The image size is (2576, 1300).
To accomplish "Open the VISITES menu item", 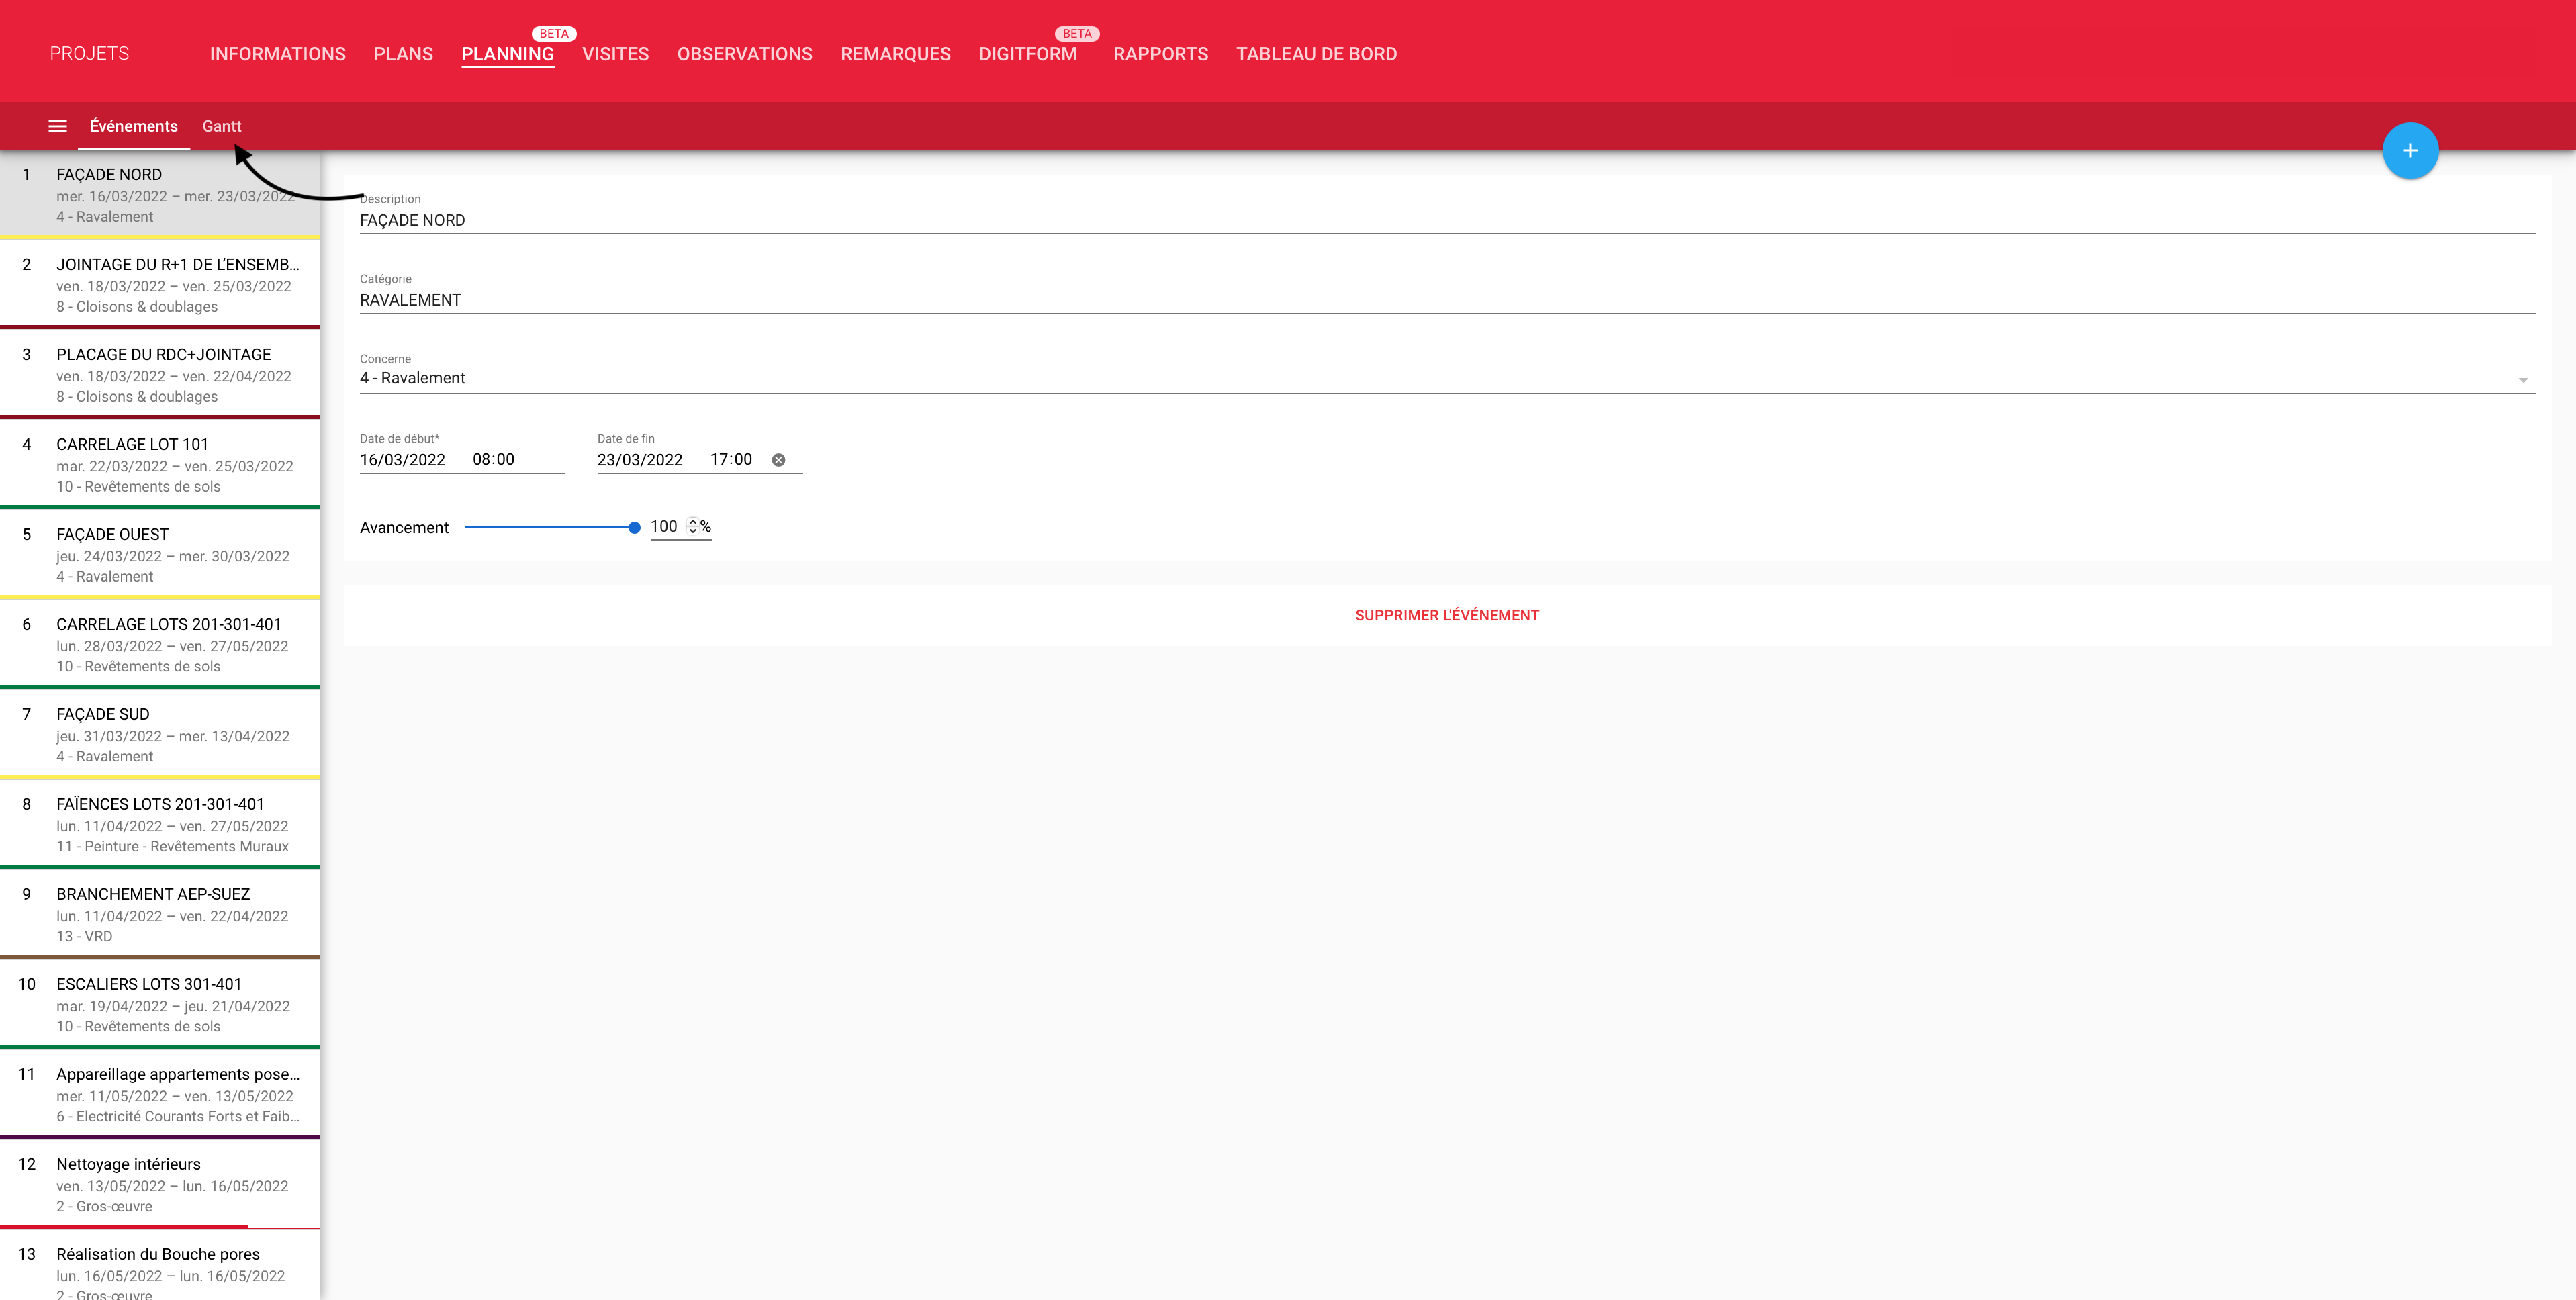I will tap(615, 54).
